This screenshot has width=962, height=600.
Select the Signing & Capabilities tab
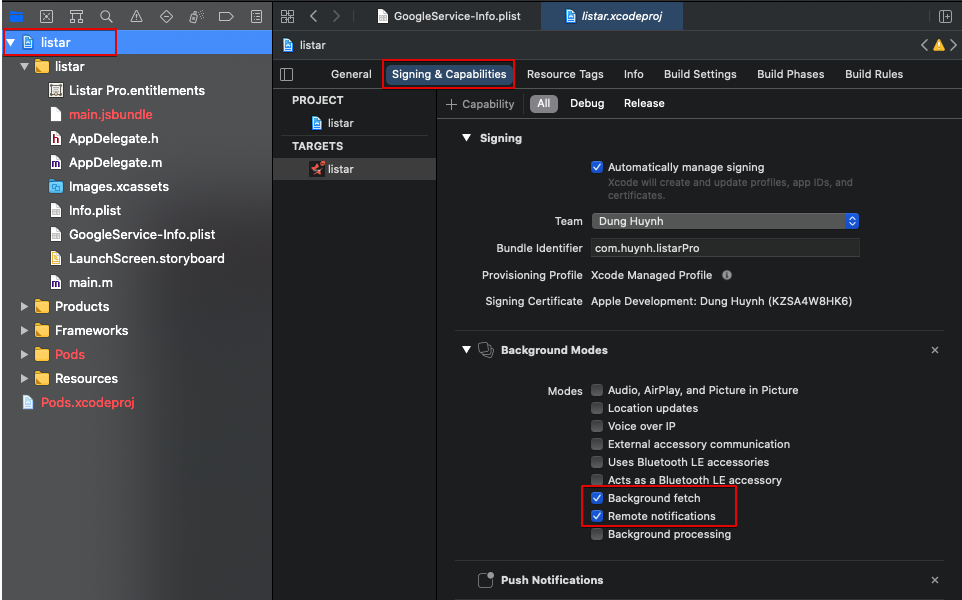449,74
